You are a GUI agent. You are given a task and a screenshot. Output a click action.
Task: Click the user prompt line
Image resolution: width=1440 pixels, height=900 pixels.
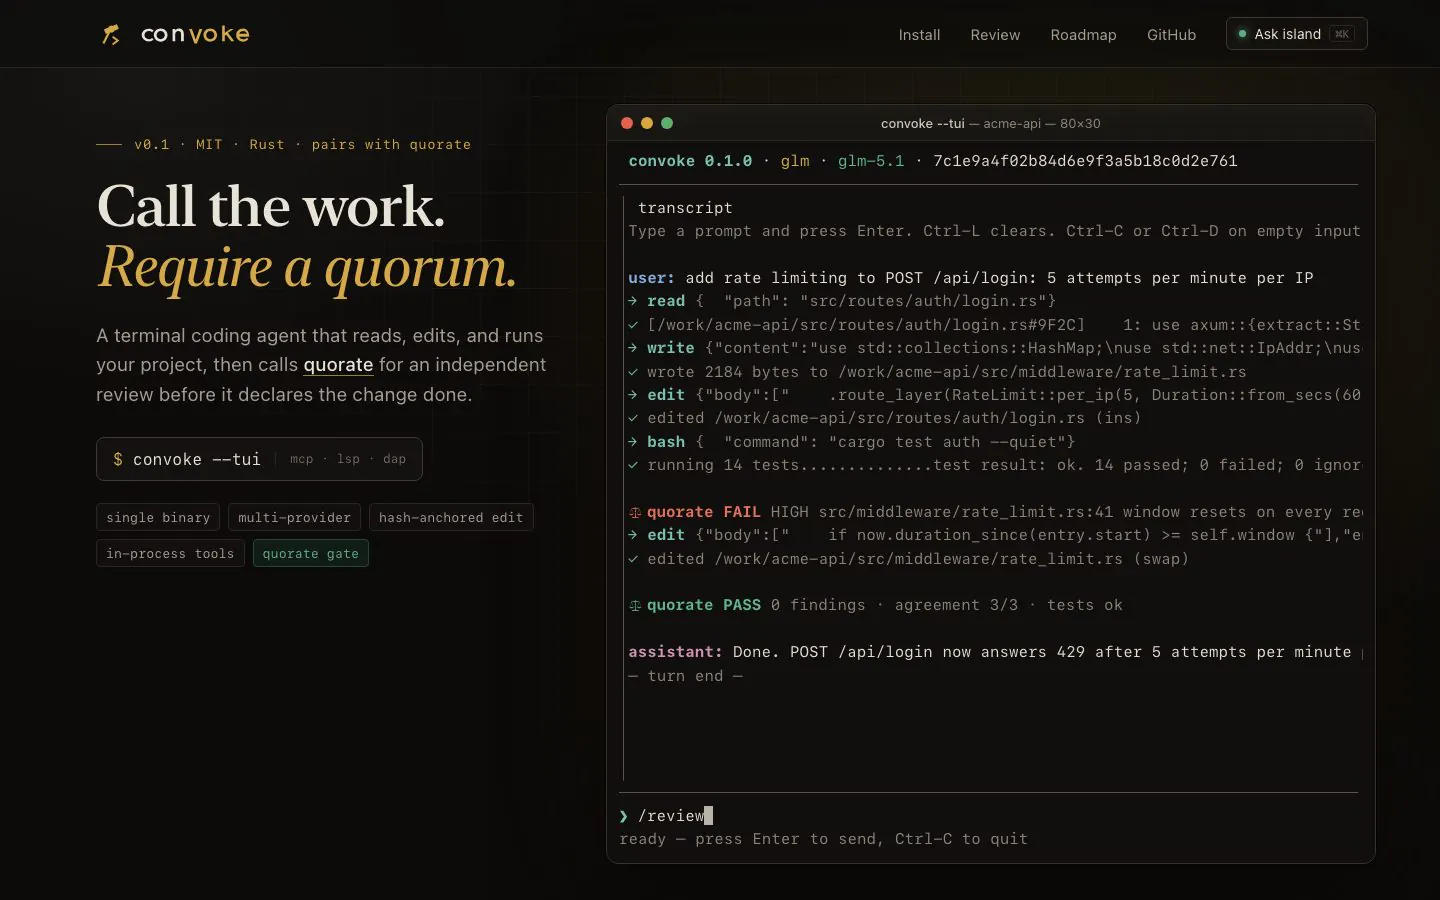pyautogui.click(x=971, y=278)
